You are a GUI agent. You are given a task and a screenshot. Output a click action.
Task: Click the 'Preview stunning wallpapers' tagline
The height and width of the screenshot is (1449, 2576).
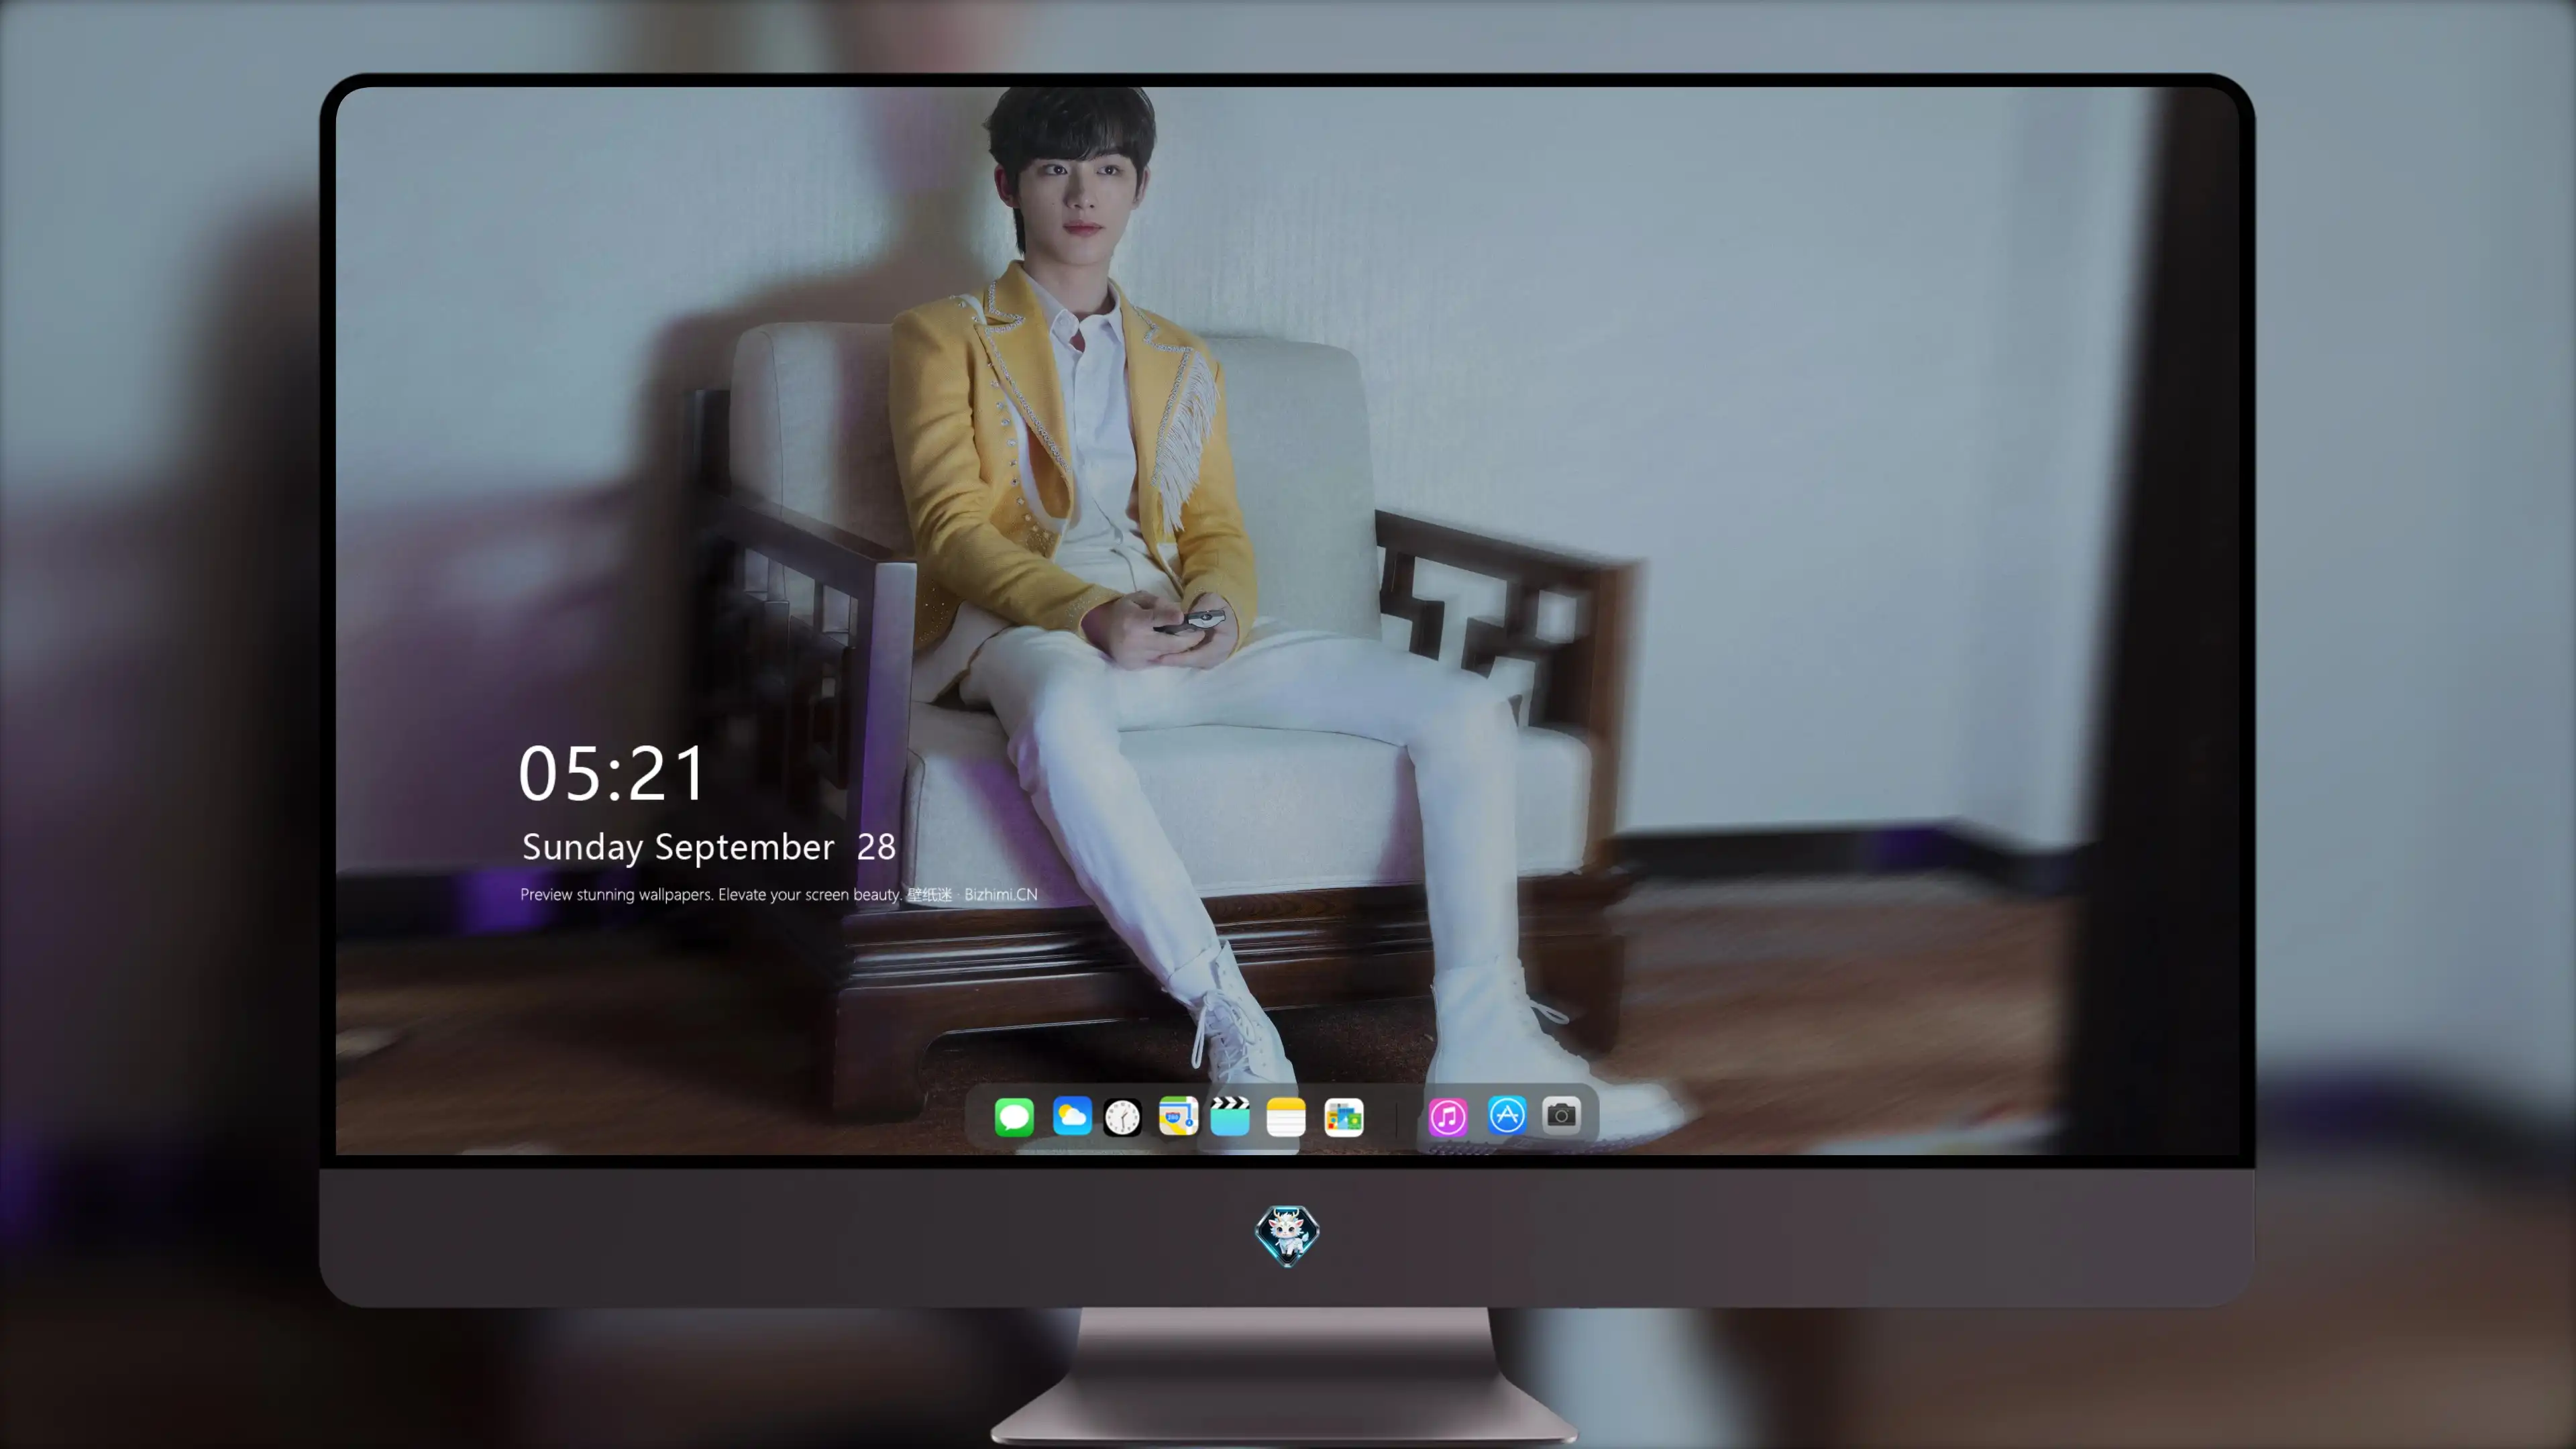click(711, 894)
